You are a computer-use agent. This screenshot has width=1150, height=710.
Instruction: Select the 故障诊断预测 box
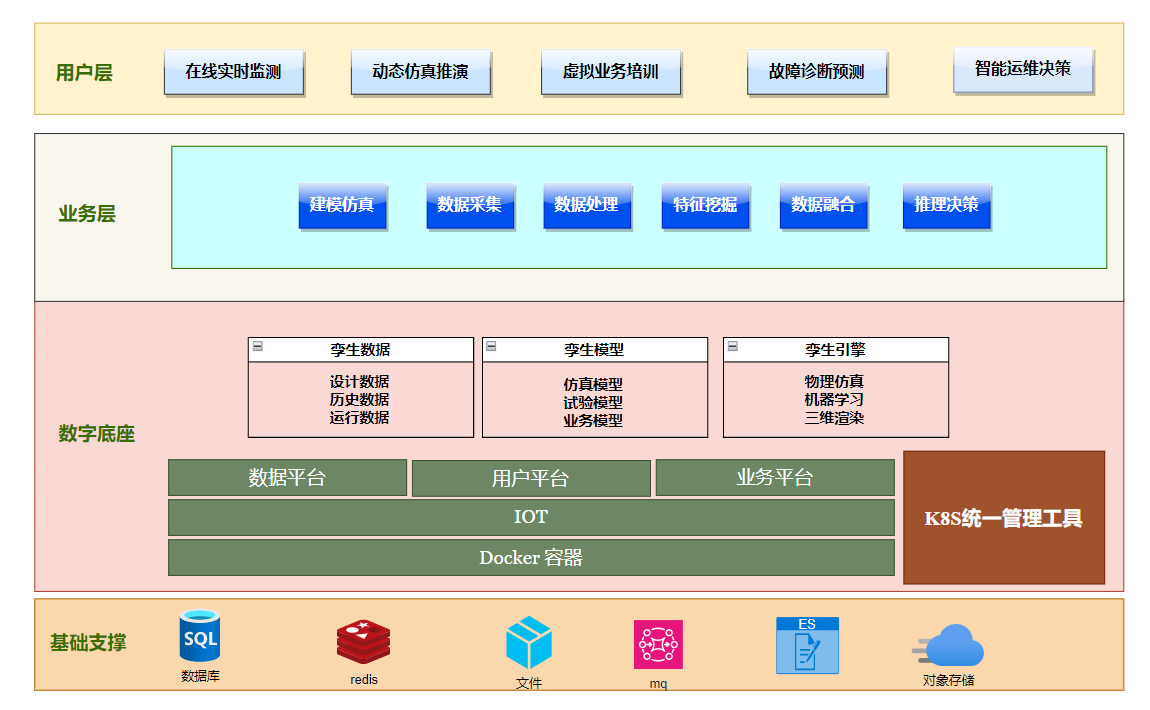(x=817, y=72)
